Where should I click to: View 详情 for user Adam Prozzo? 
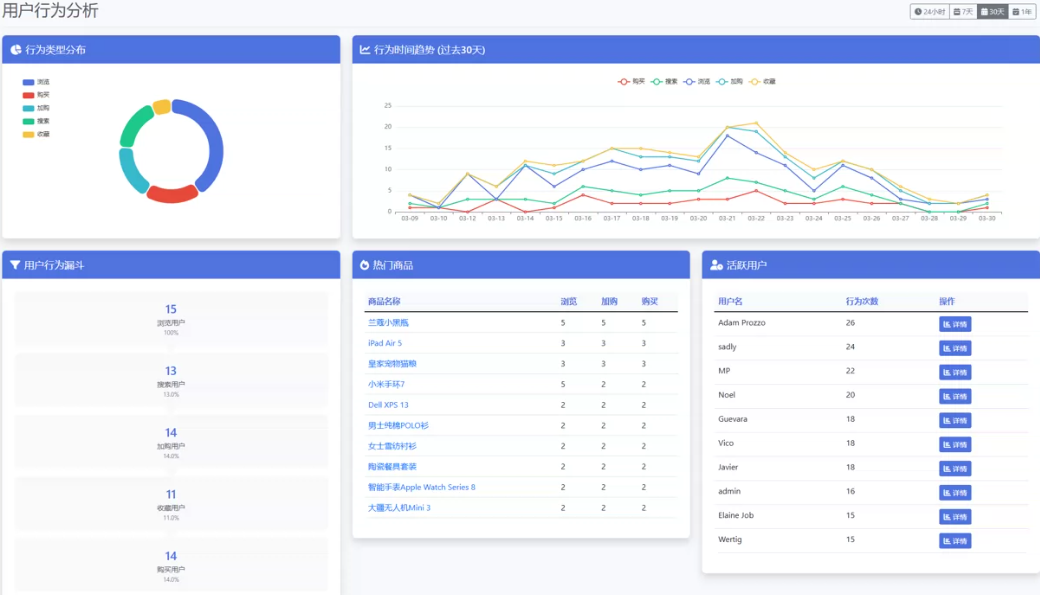(x=955, y=324)
